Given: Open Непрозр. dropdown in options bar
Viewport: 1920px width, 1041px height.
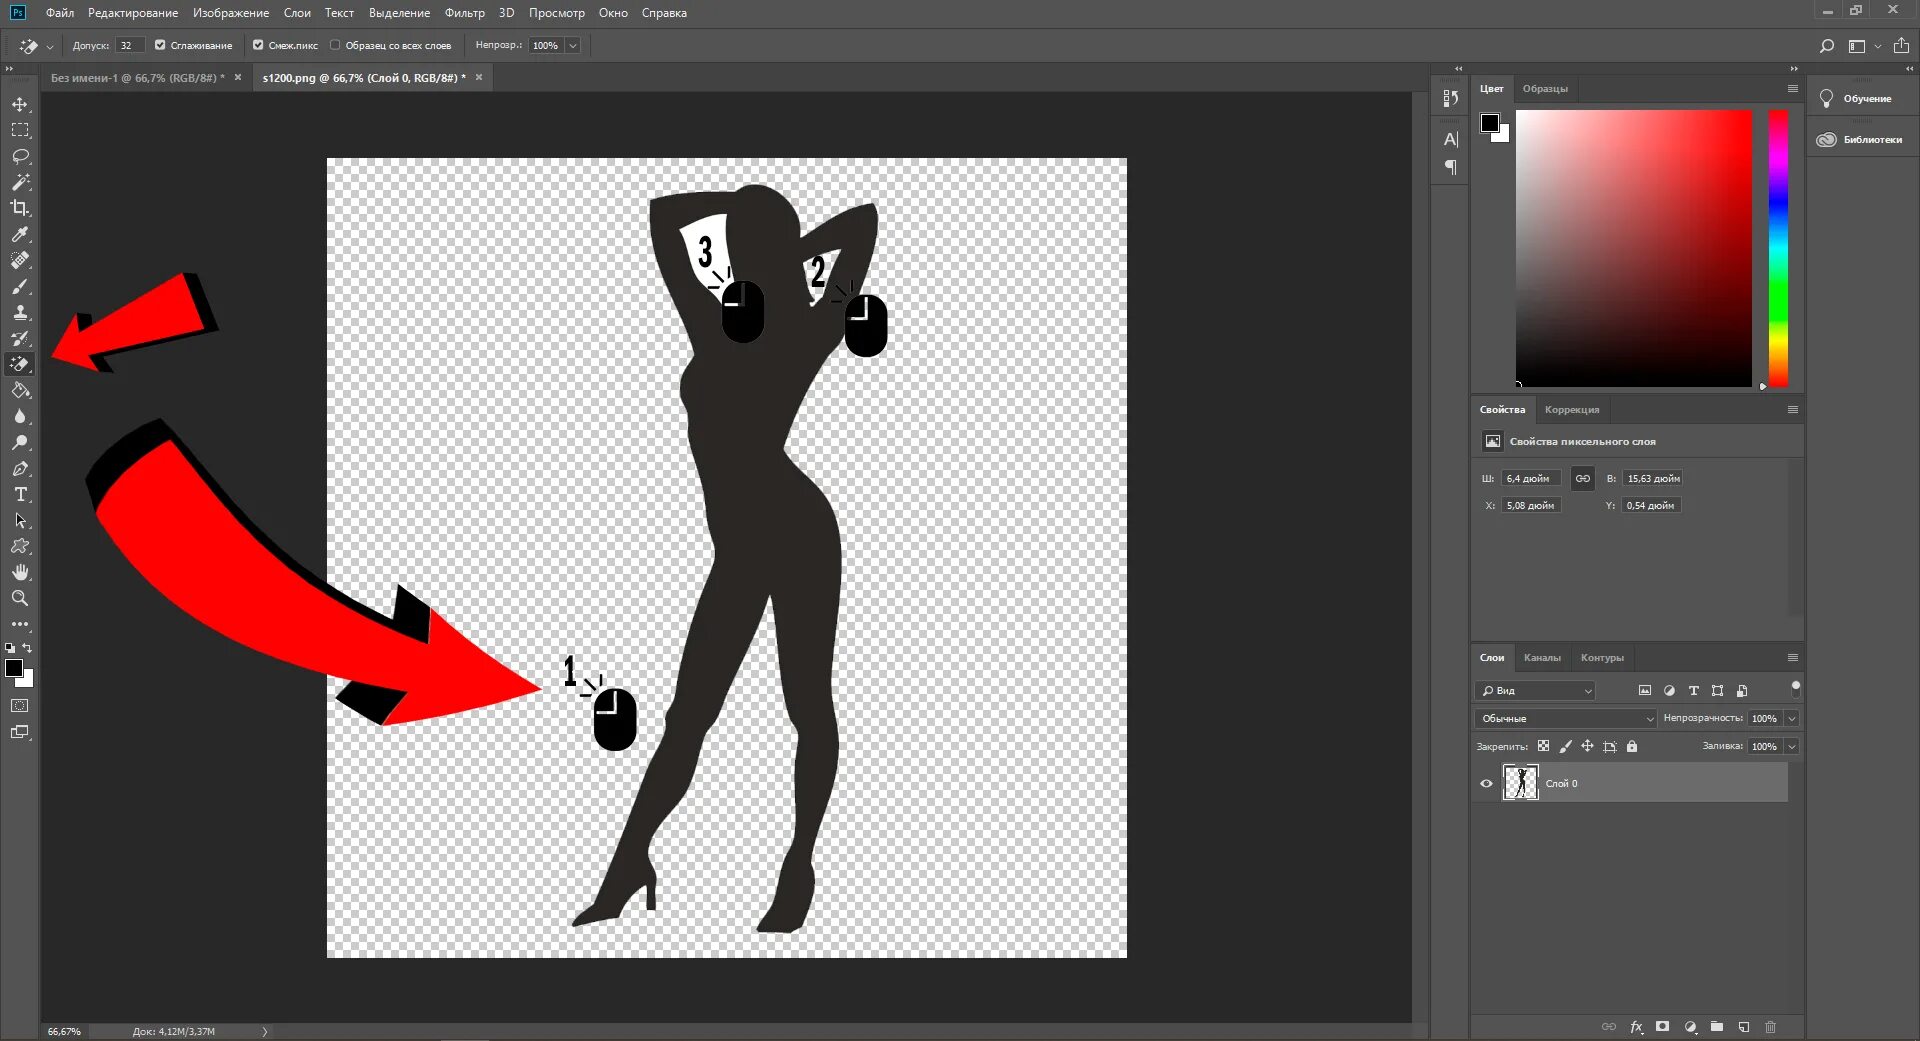Looking at the screenshot, I should [573, 46].
